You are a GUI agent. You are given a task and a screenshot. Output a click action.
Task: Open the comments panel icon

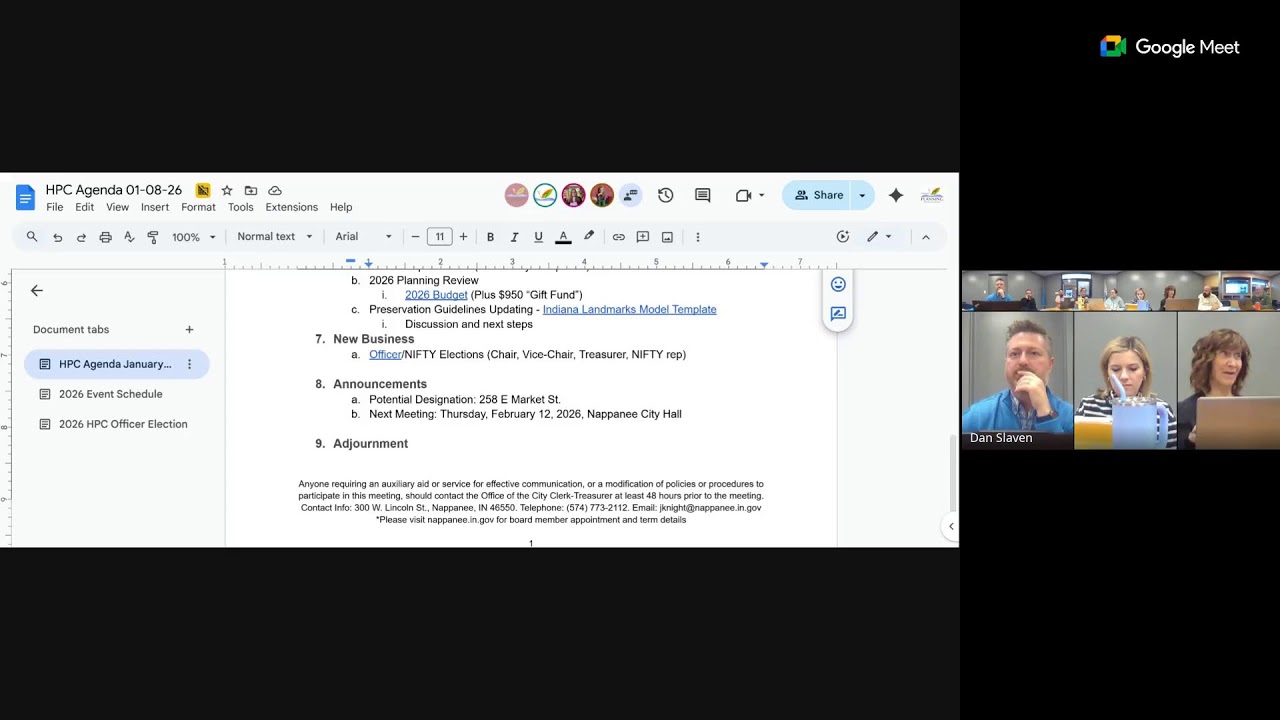[702, 195]
